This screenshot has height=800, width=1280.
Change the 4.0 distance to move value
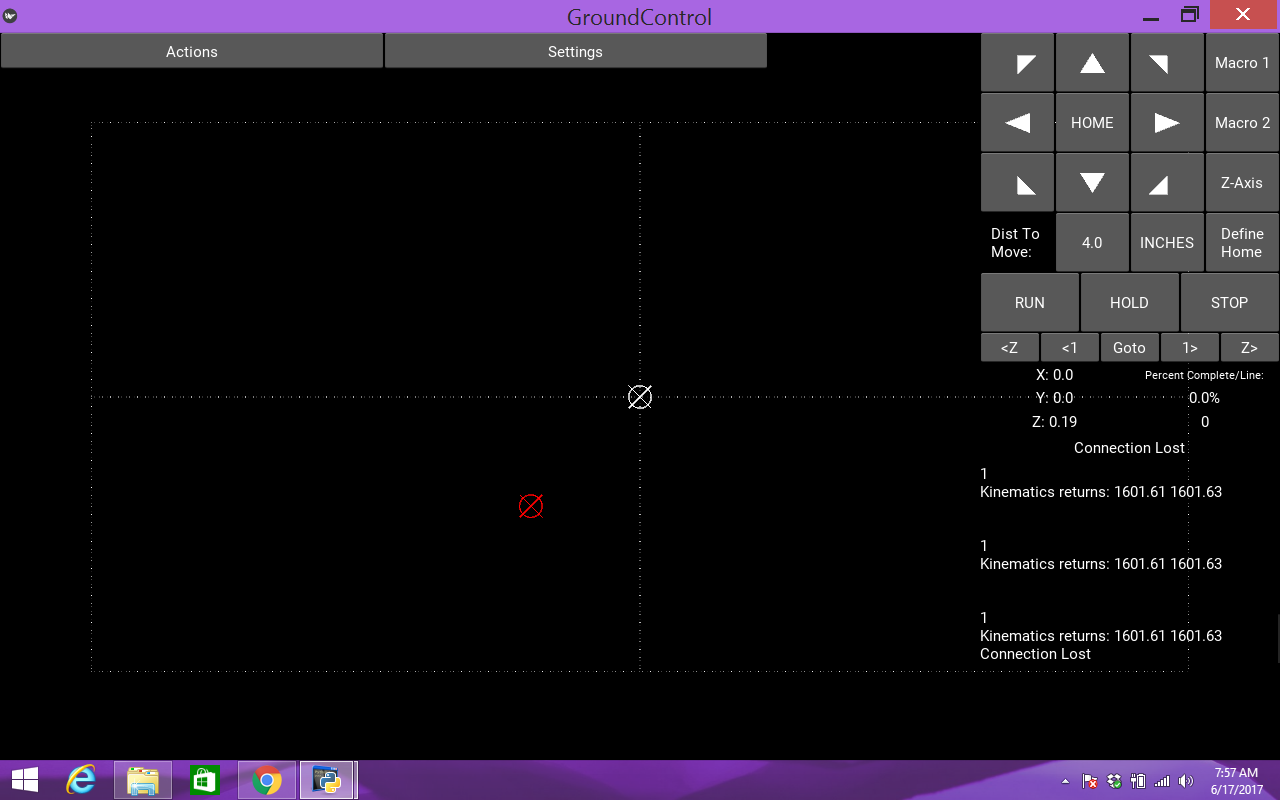[x=1092, y=242]
